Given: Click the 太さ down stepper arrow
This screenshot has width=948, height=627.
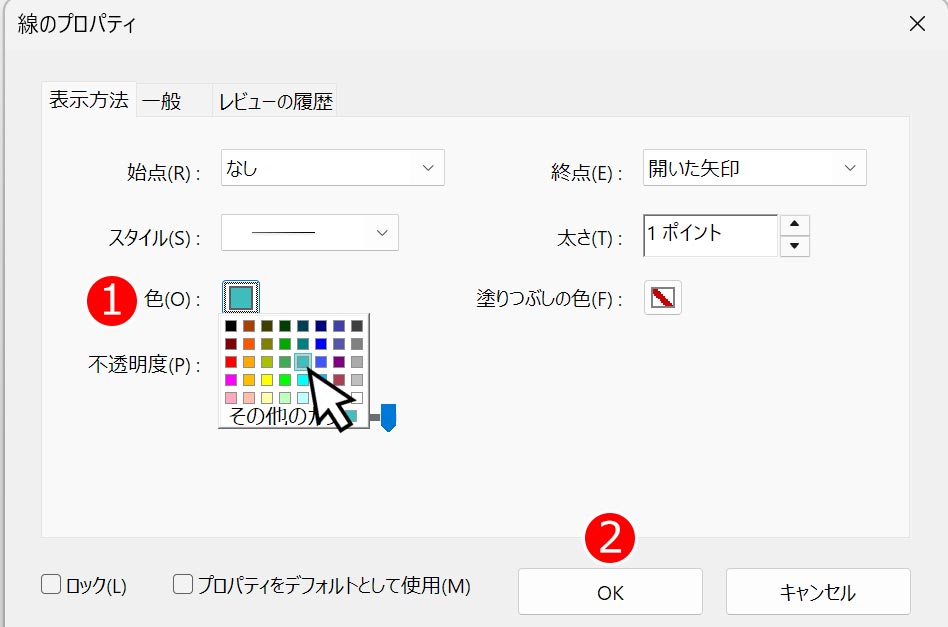Looking at the screenshot, I should tap(794, 247).
